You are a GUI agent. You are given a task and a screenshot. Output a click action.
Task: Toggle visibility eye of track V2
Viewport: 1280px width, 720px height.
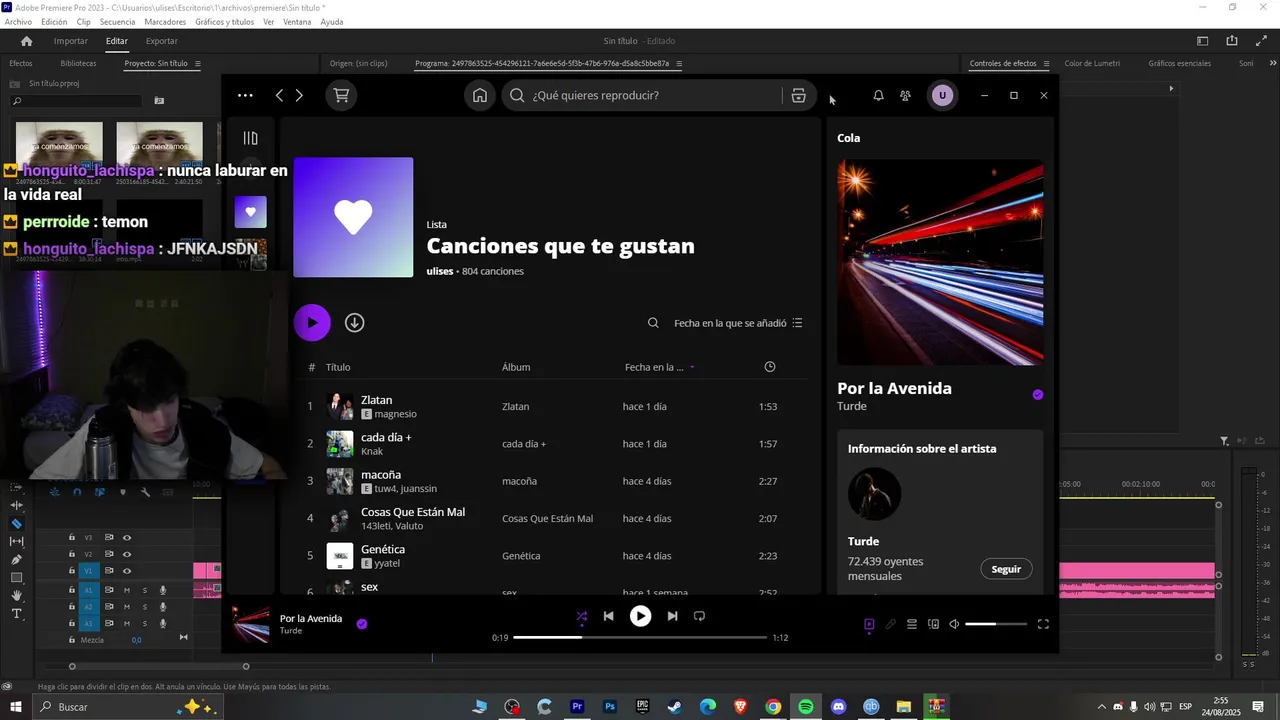pos(127,554)
